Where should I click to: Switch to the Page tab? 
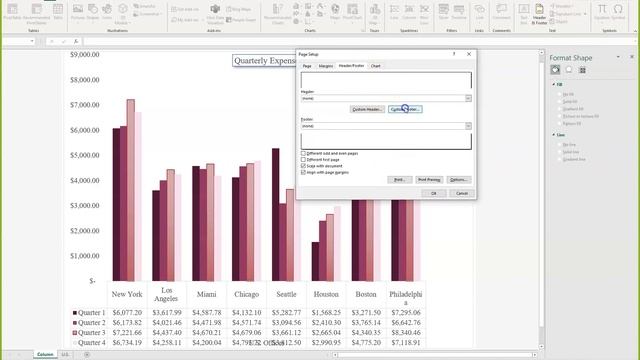point(307,66)
